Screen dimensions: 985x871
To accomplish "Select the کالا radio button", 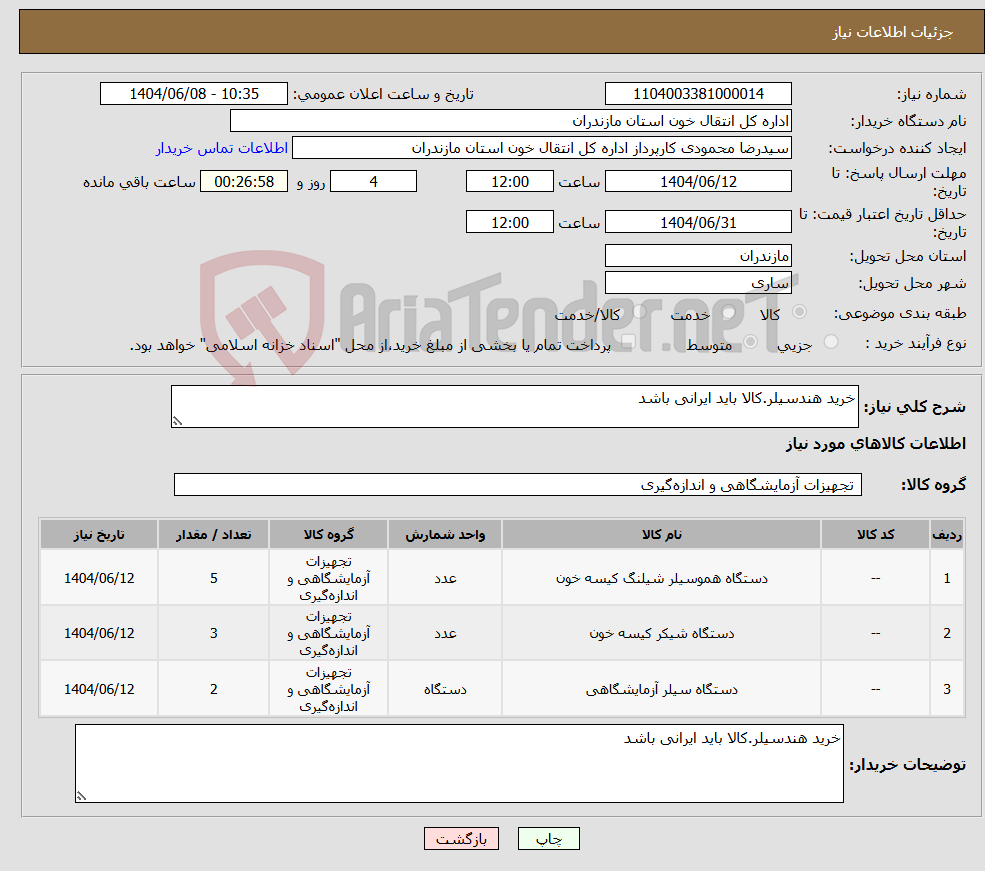I will point(800,311).
